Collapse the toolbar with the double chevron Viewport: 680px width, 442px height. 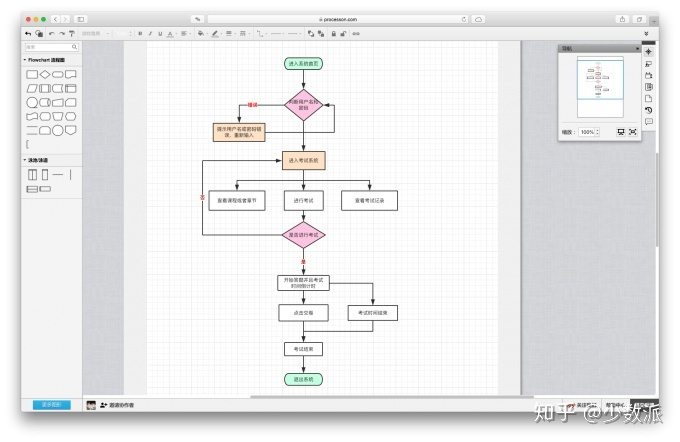click(646, 33)
